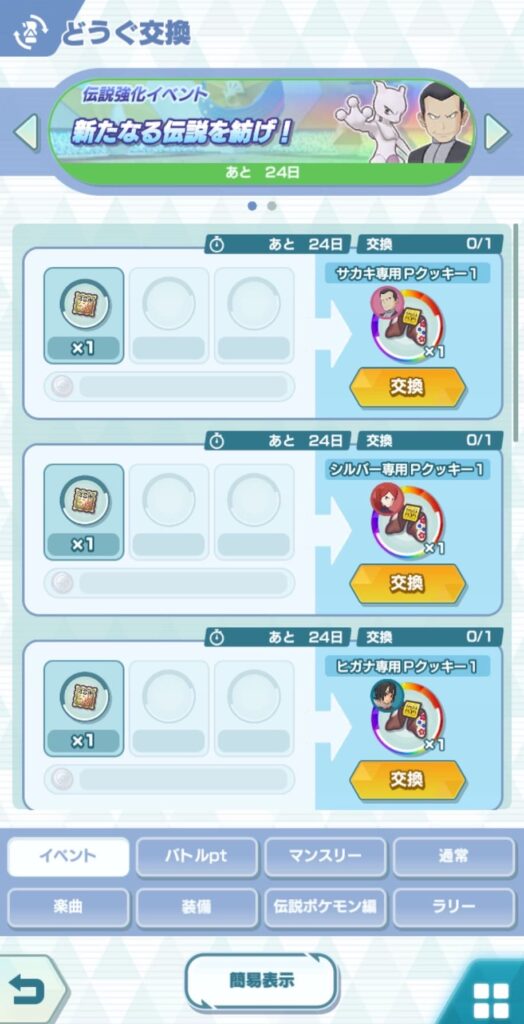The image size is (524, 1024).
Task: Switch to the マンスリー tab
Action: click(x=325, y=857)
